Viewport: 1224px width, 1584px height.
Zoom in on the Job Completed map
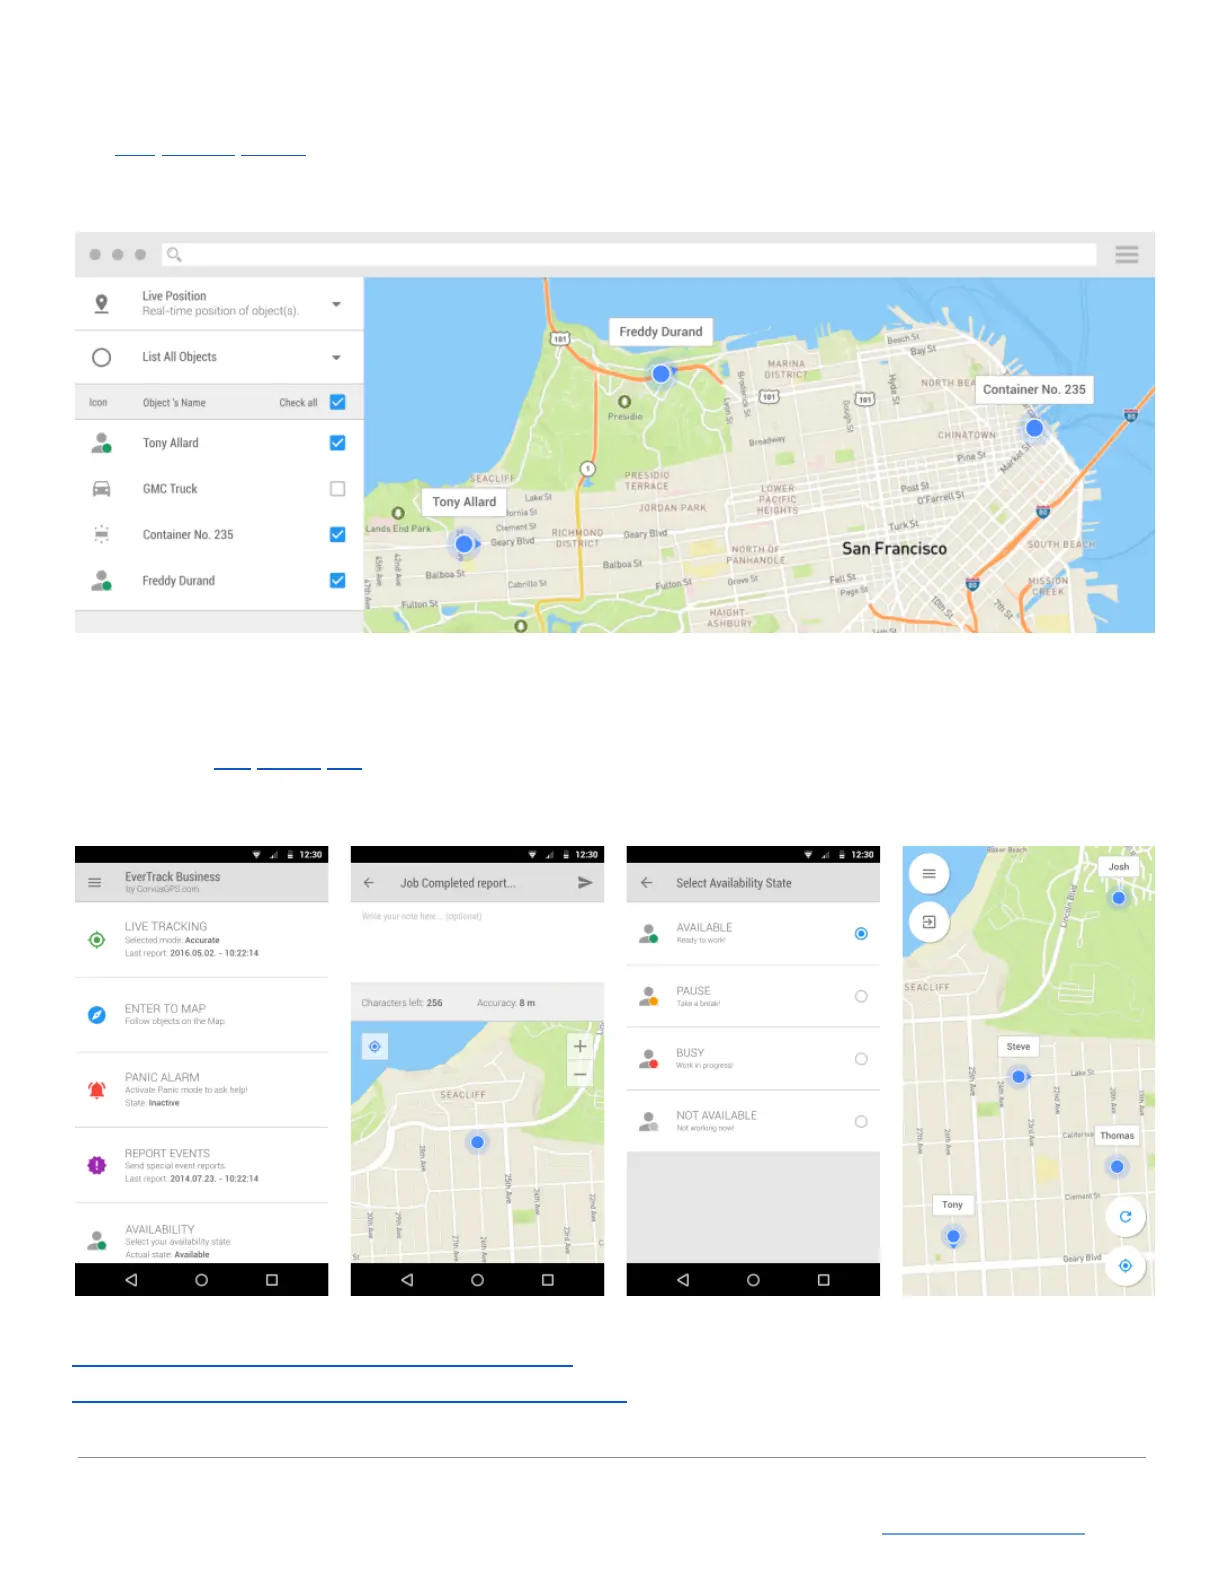(580, 1046)
